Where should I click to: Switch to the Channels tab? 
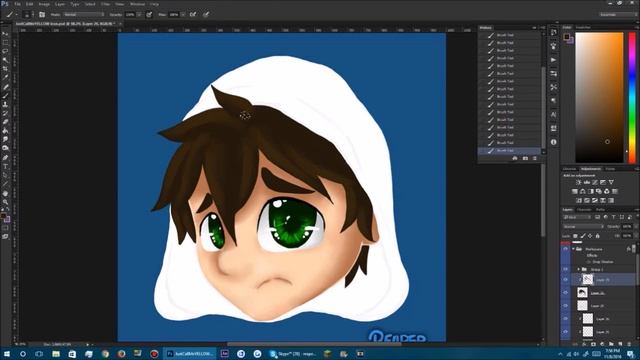click(584, 209)
